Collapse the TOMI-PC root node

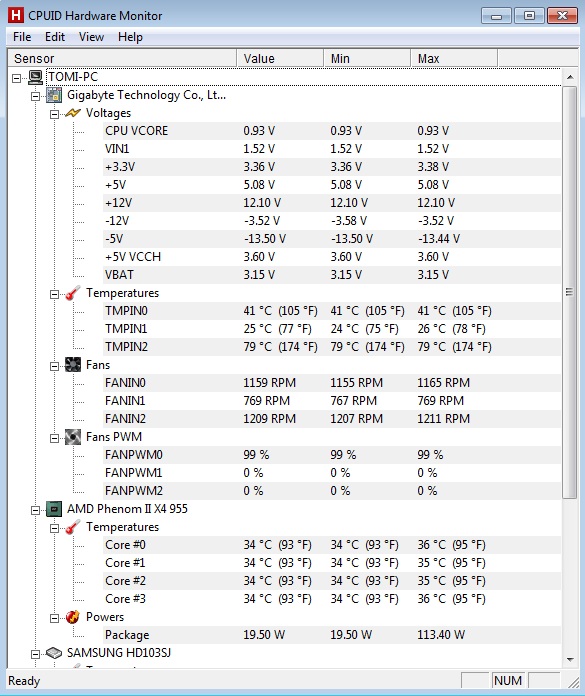click(x=16, y=79)
